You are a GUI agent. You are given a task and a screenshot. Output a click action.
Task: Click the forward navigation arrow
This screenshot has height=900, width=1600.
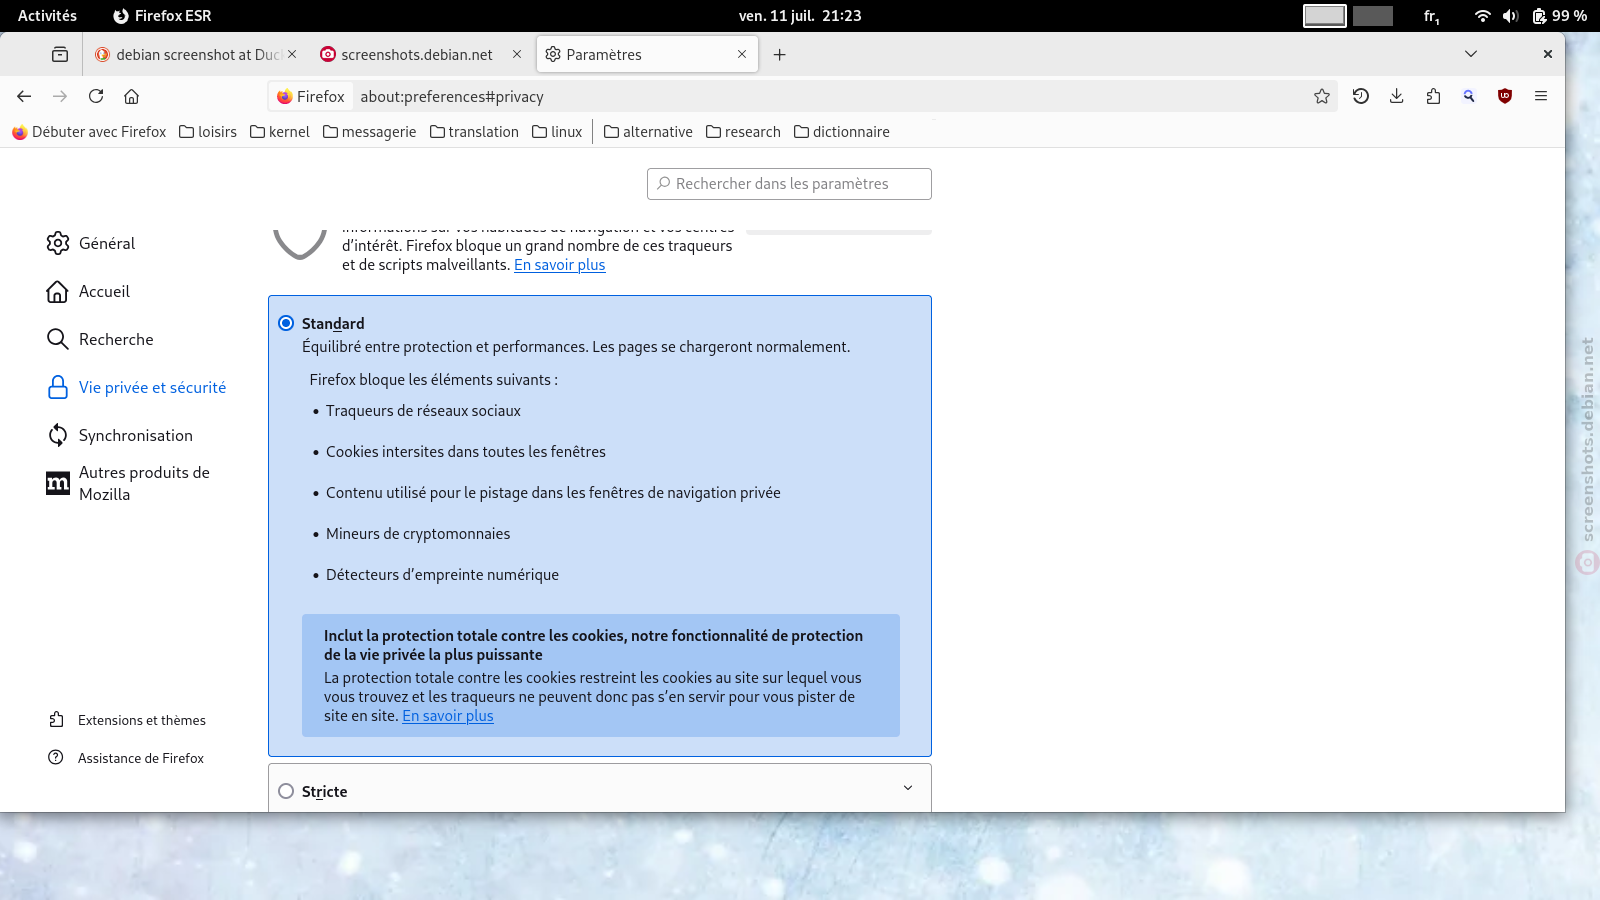(60, 96)
